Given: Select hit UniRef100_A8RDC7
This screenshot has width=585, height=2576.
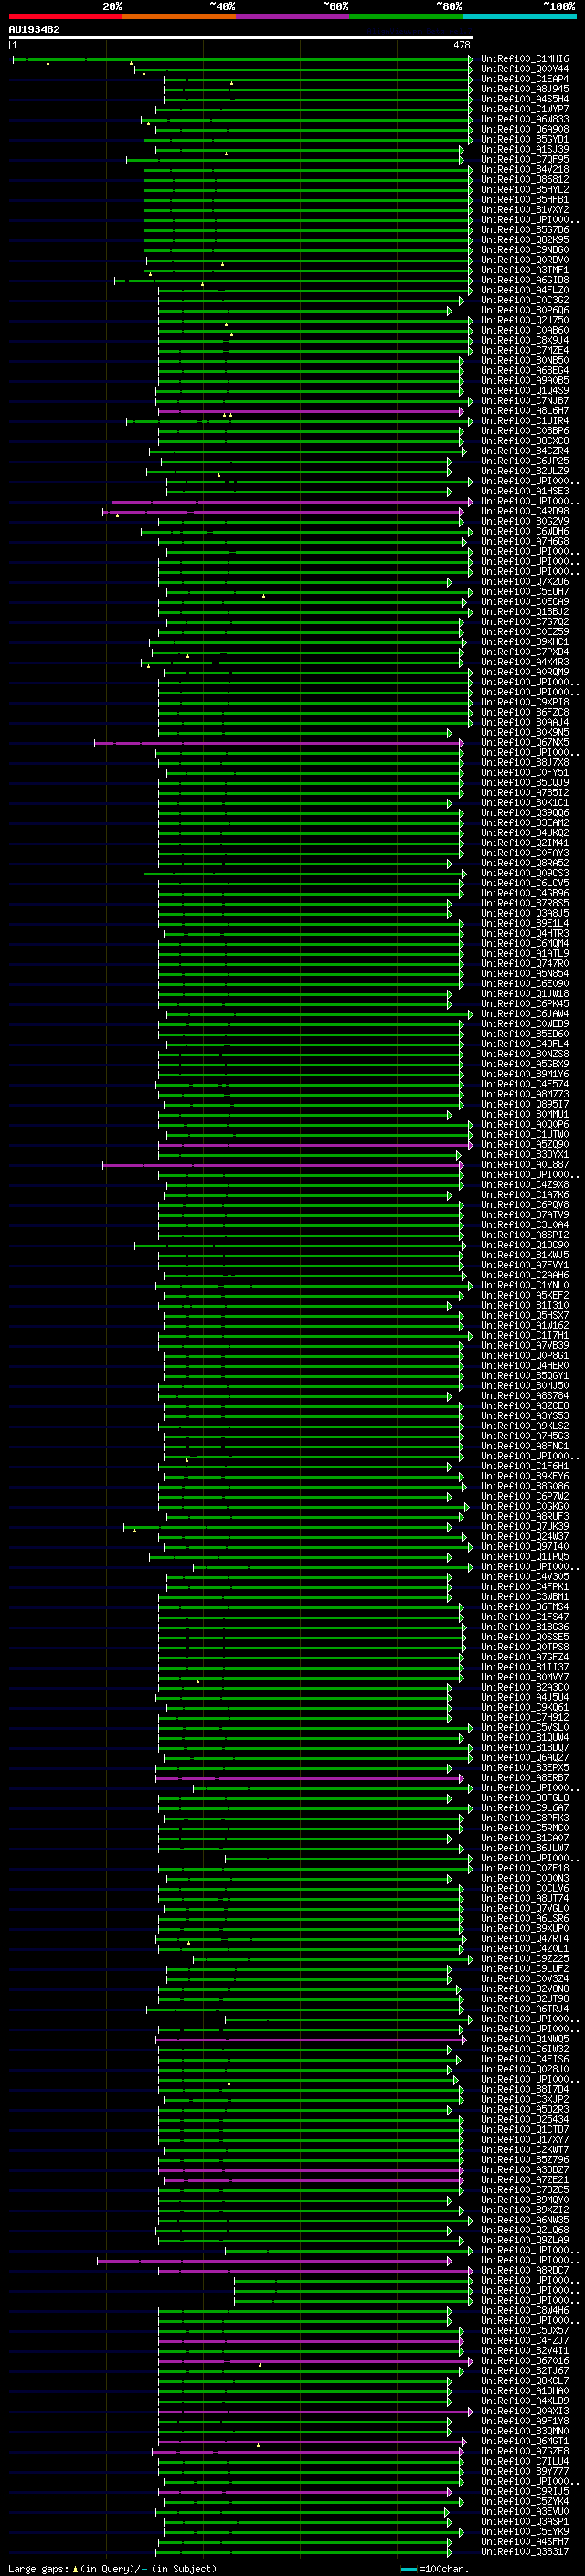Looking at the screenshot, I should coord(525,2270).
